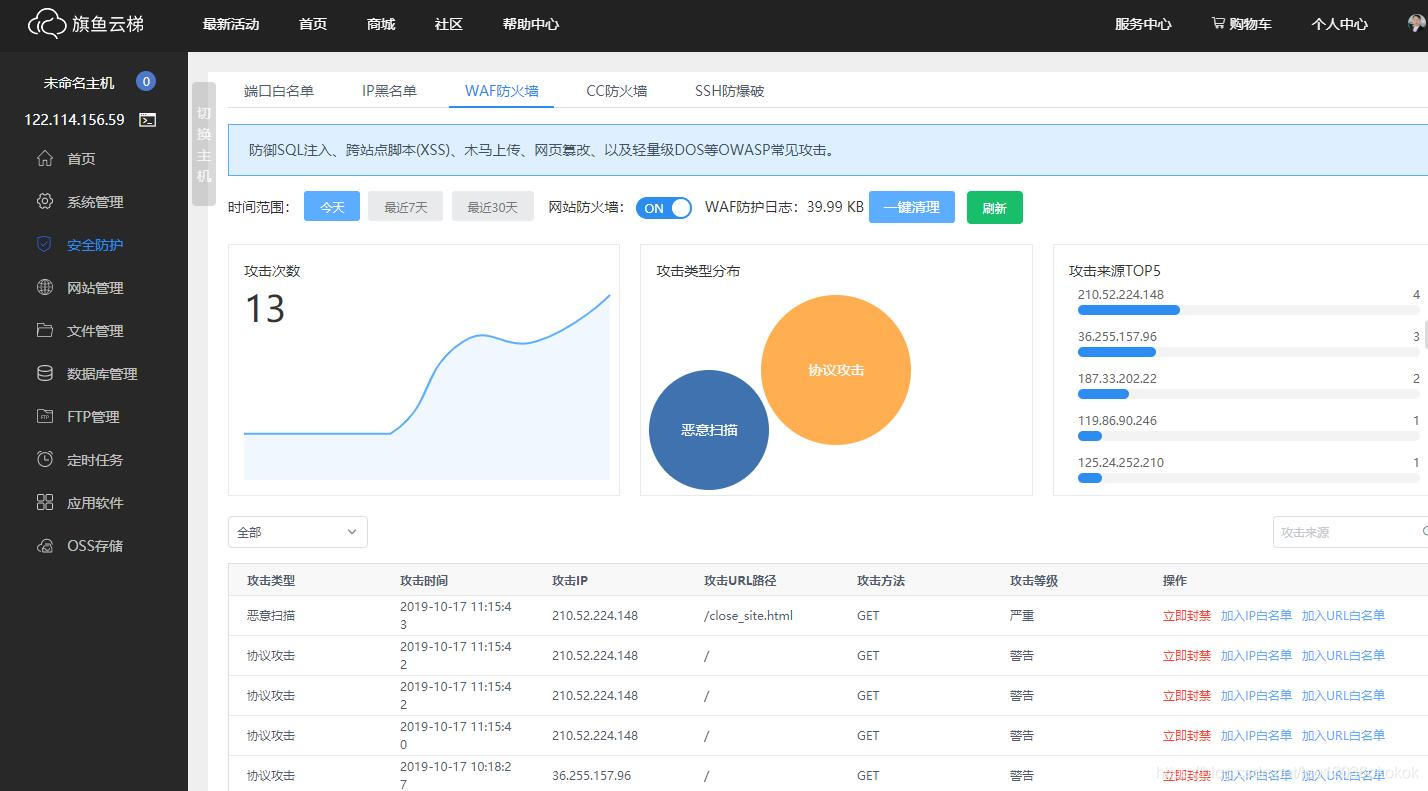Switch to the SSH防爆破 tab

point(729,90)
